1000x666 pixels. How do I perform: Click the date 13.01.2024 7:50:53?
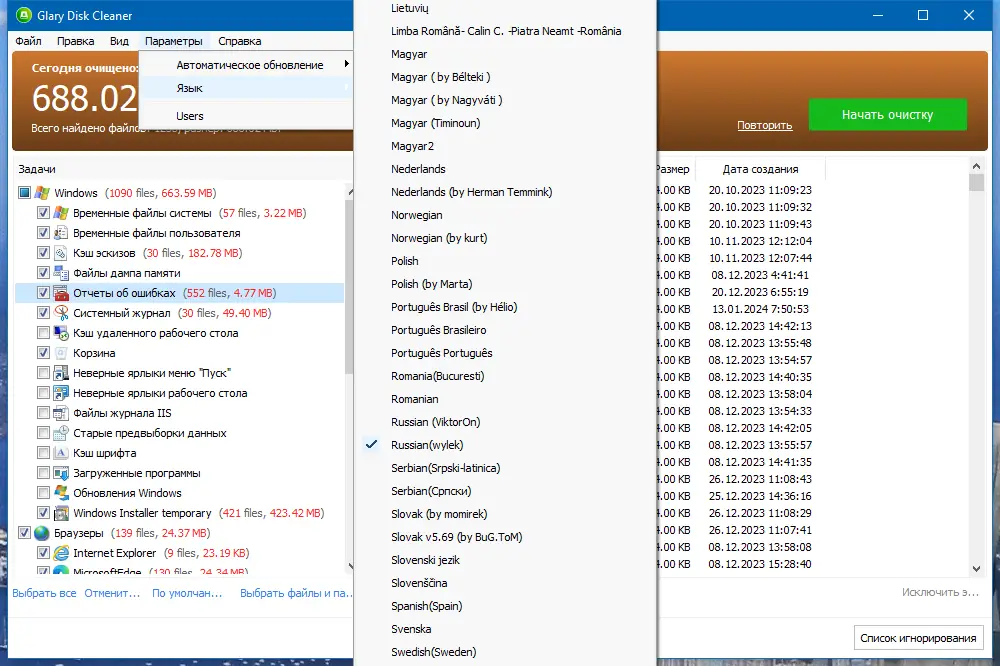coord(760,309)
